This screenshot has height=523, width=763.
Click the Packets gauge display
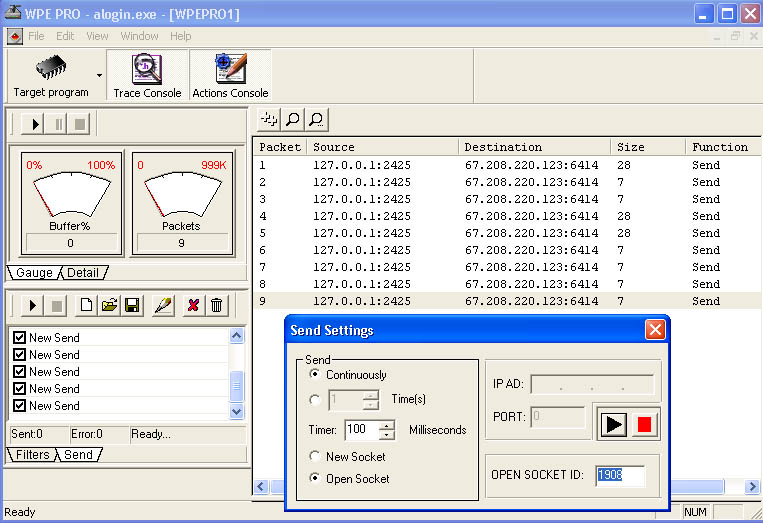click(182, 203)
